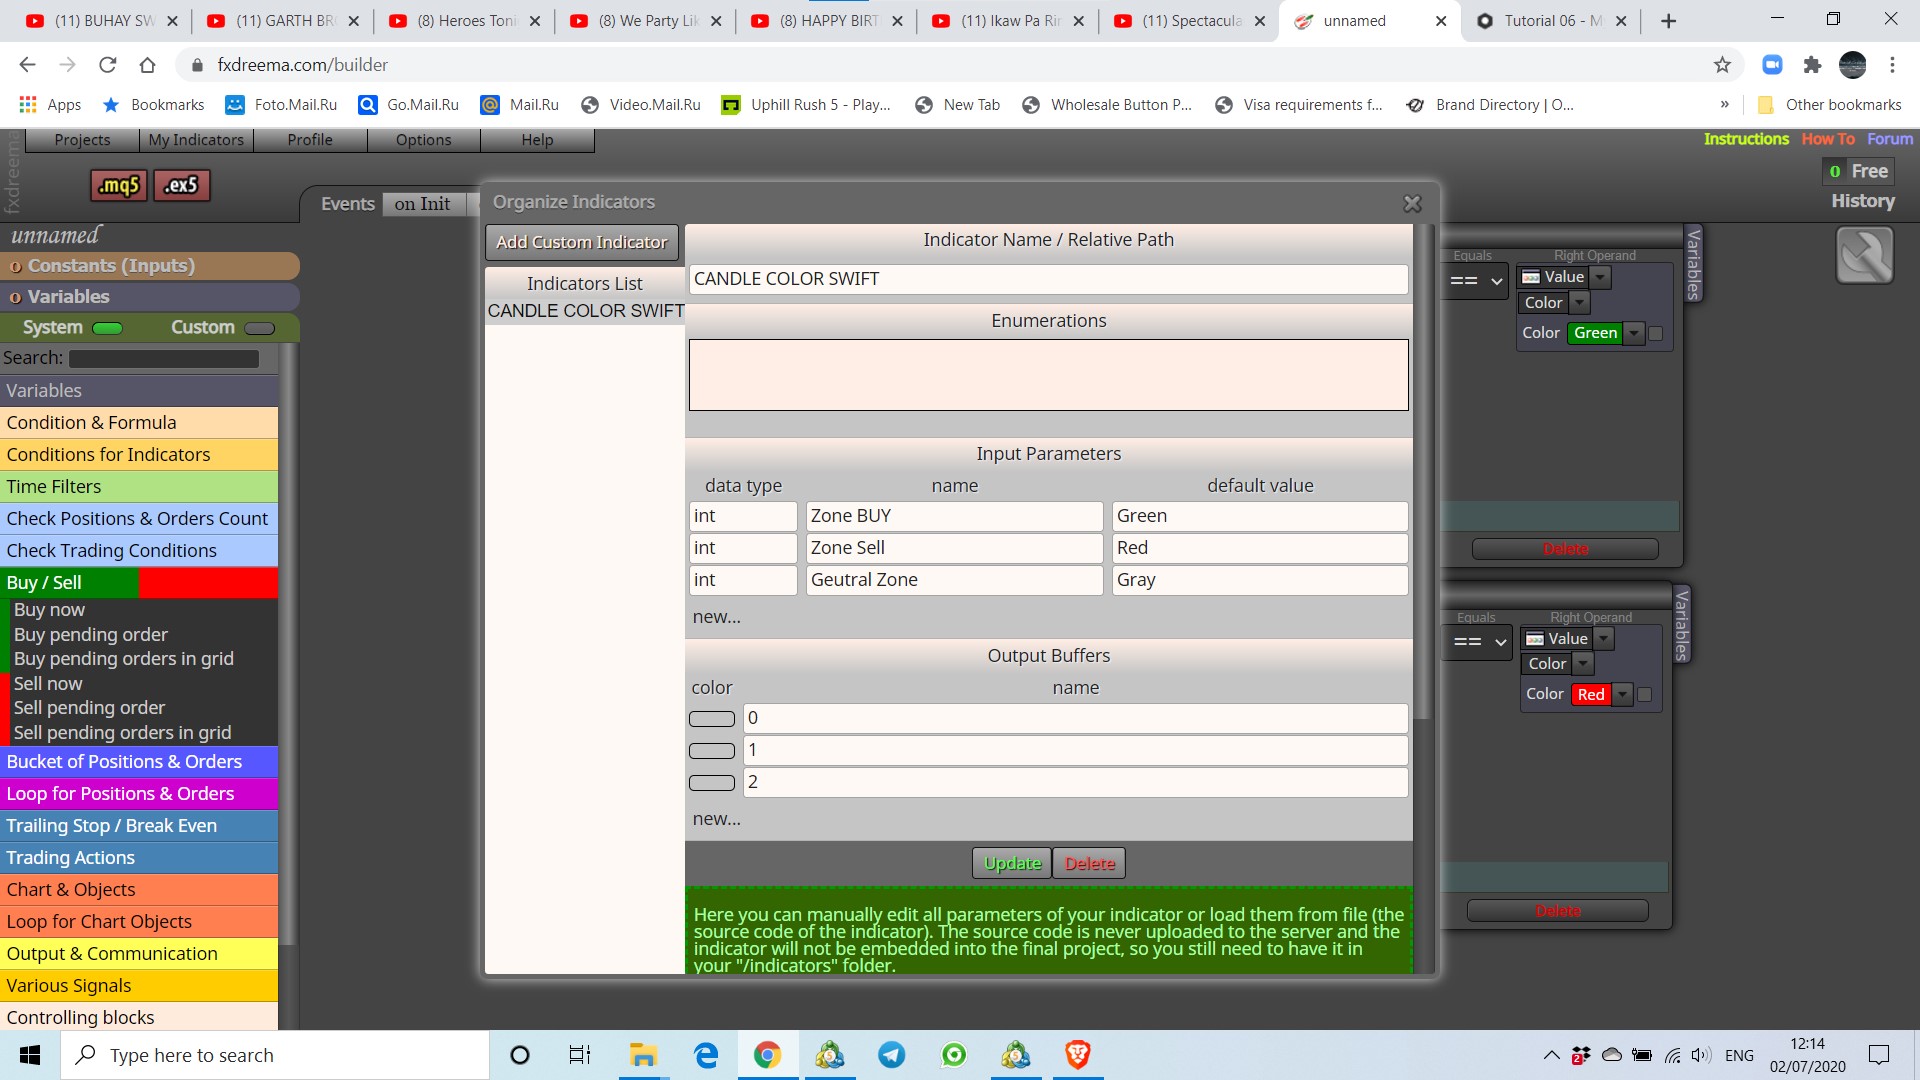Image resolution: width=1920 pixels, height=1080 pixels.
Task: Go to browser home page
Action: coord(147,65)
